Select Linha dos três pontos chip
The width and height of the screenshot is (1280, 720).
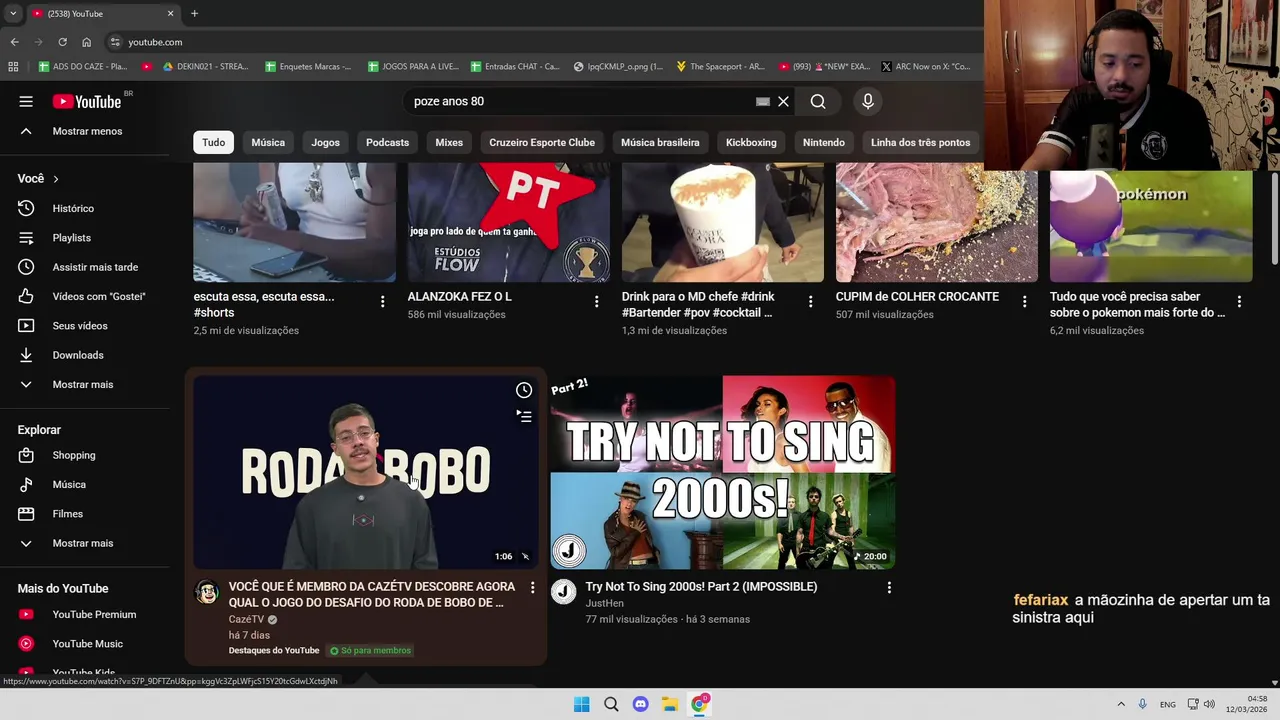[920, 142]
